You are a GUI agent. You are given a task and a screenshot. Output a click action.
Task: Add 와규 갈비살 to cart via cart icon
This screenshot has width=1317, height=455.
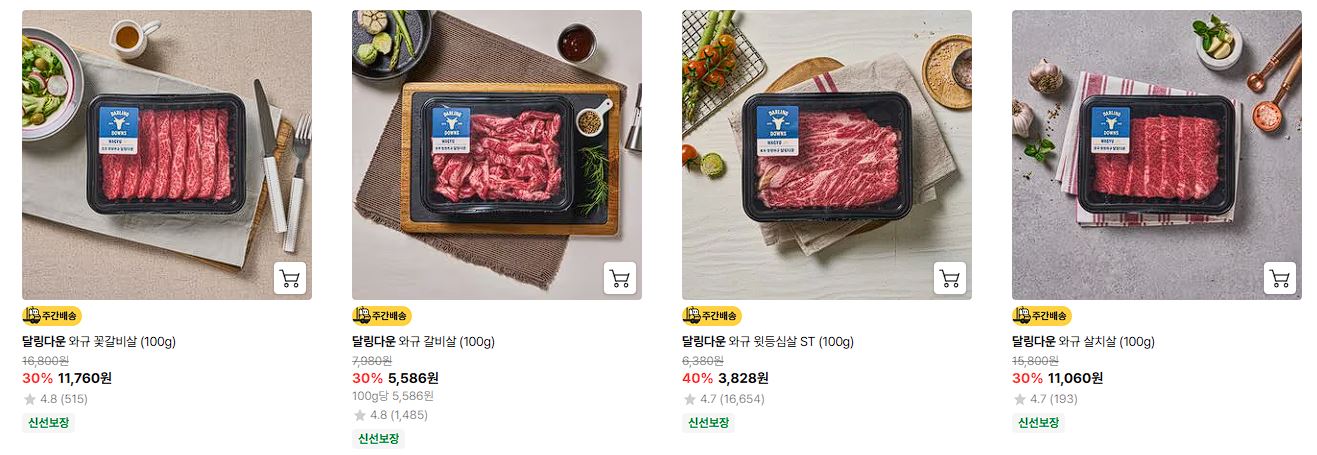pyautogui.click(x=620, y=278)
